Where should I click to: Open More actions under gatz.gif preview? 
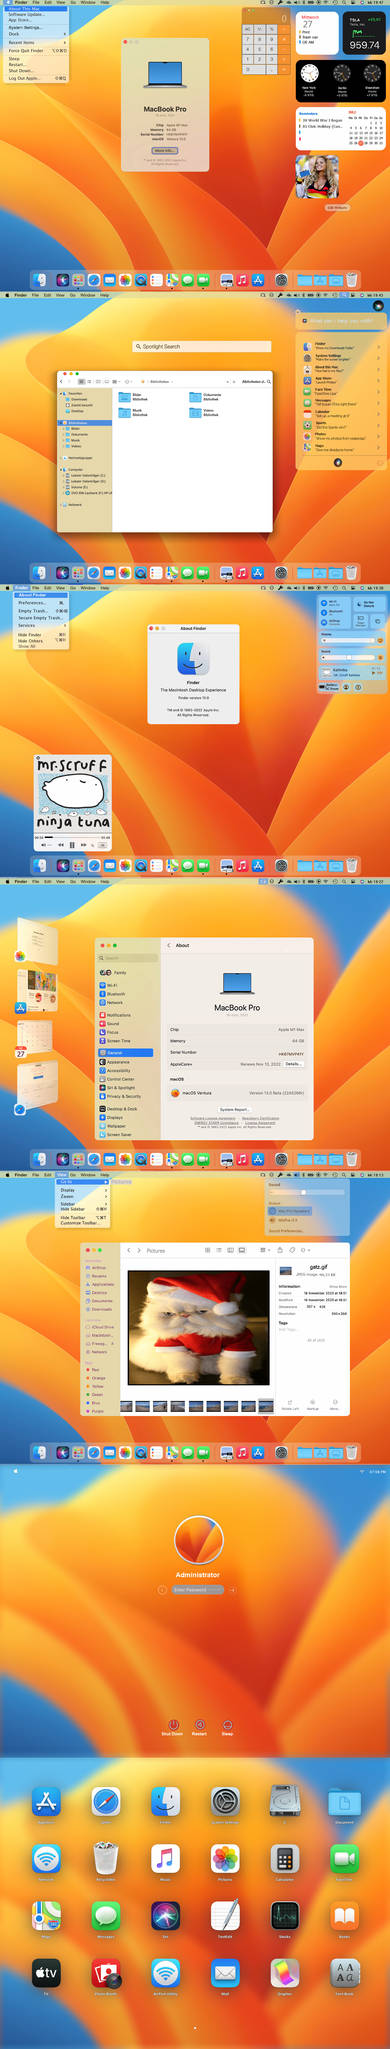[x=334, y=1405]
